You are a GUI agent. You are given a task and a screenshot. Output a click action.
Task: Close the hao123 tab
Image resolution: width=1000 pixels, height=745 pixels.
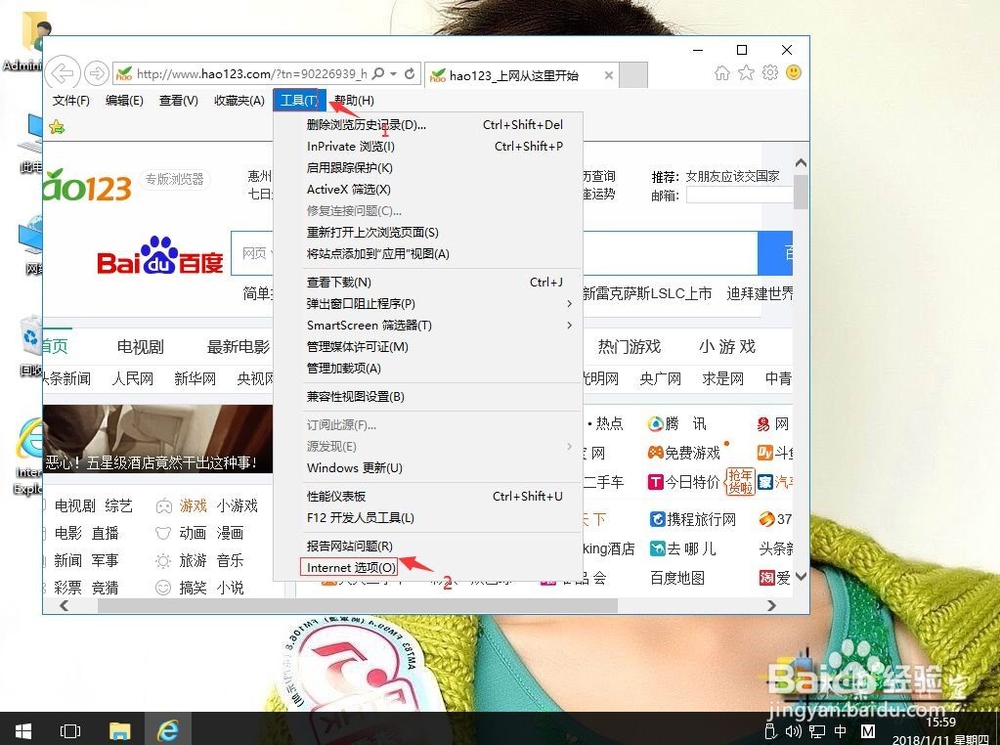[x=609, y=75]
